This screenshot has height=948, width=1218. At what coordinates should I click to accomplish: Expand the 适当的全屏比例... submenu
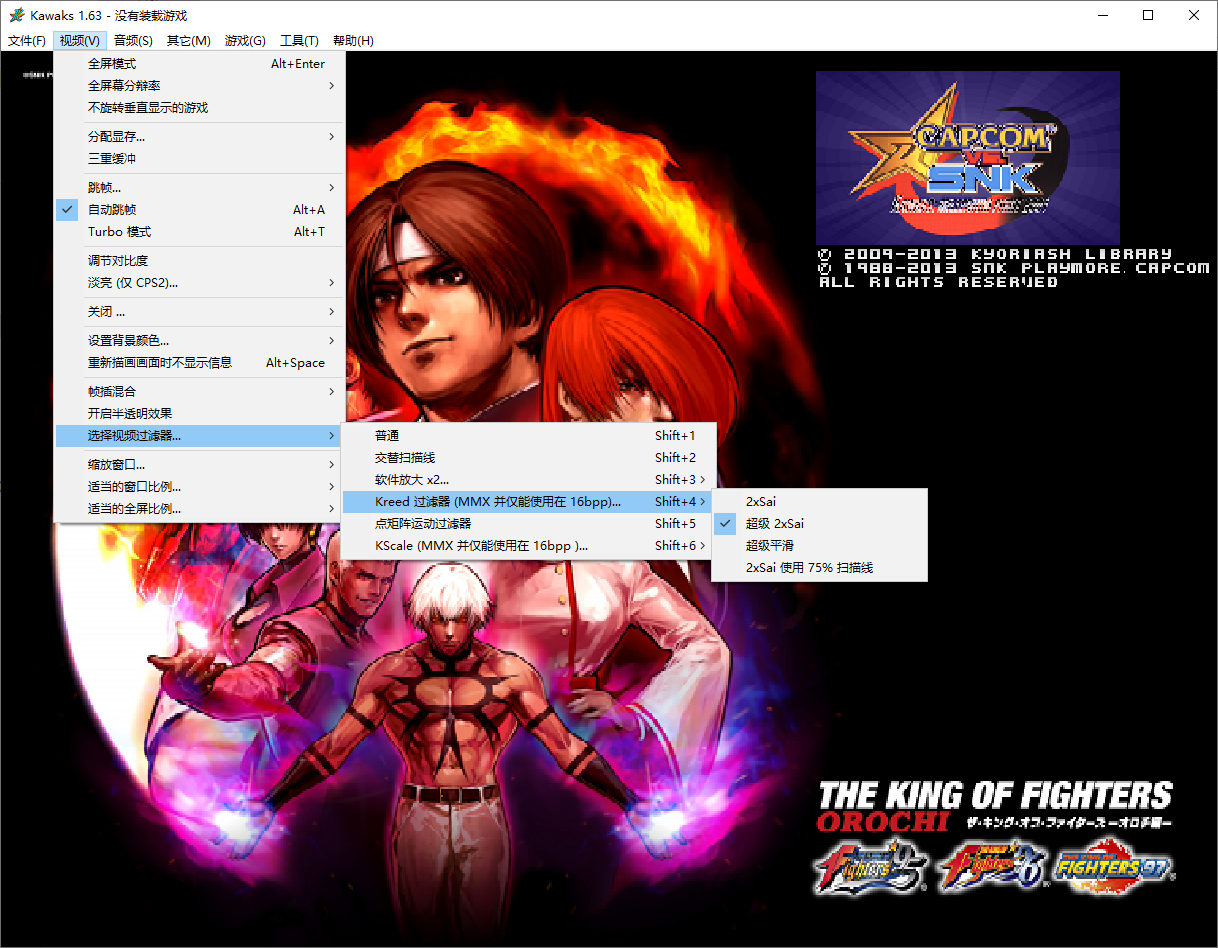click(x=200, y=509)
